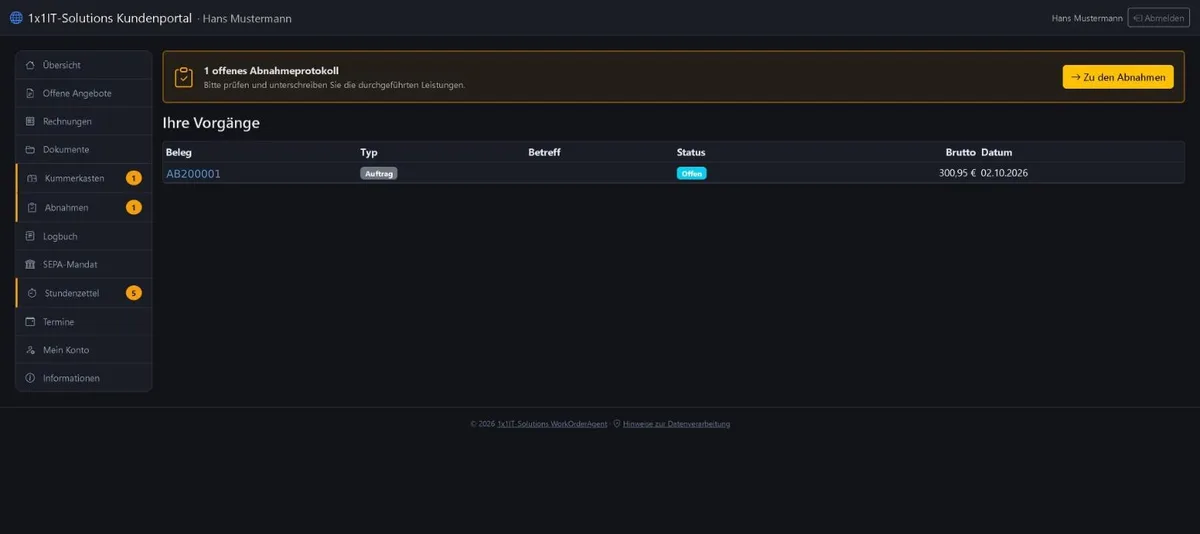Click the Typ column header
The image size is (1200, 534).
tap(369, 153)
